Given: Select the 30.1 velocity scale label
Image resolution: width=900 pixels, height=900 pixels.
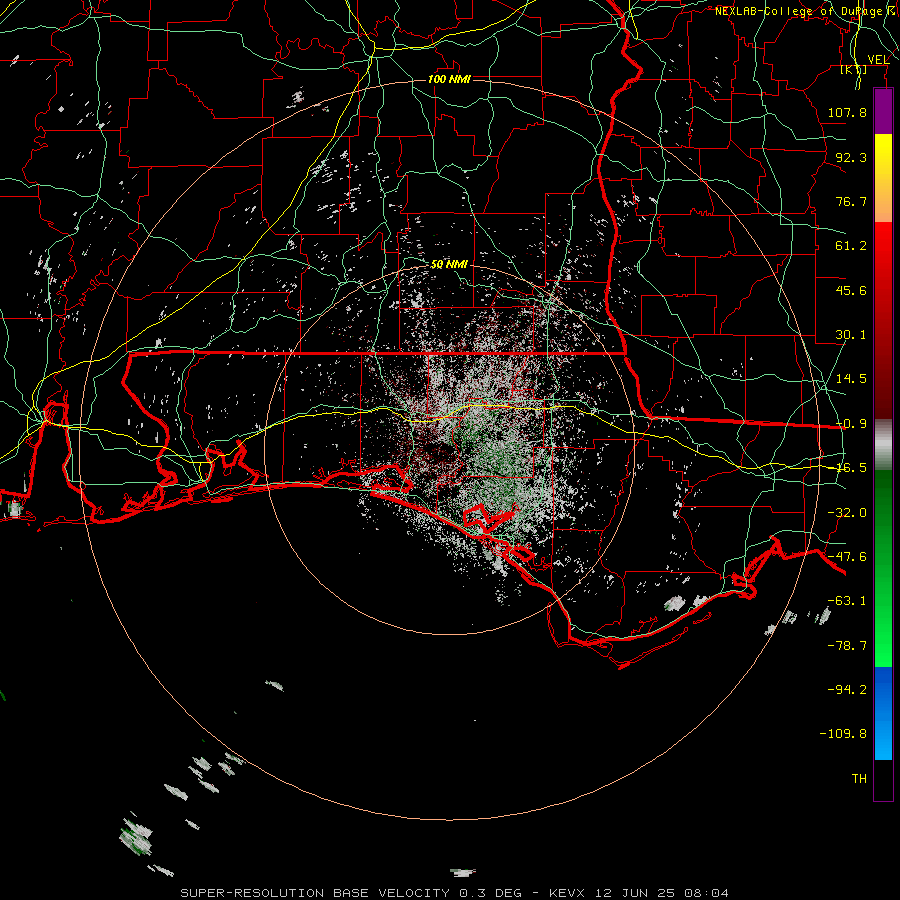Looking at the screenshot, I should click(851, 335).
